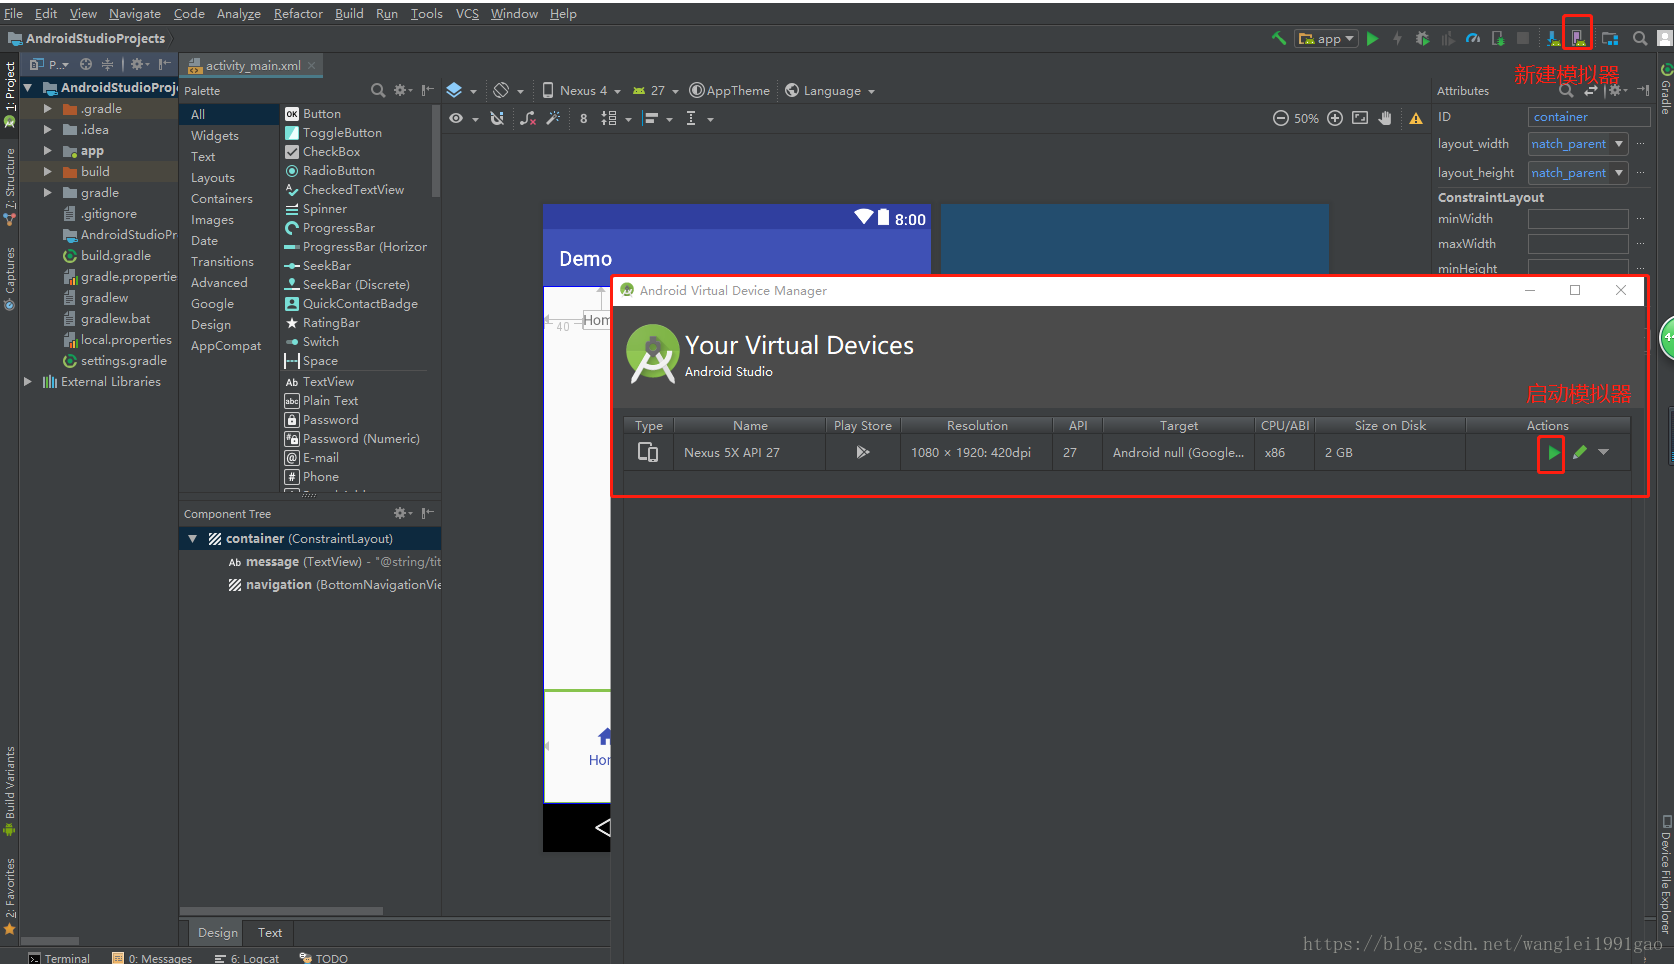
Task: Select the activity_main.xml editor tab
Action: pyautogui.click(x=253, y=65)
